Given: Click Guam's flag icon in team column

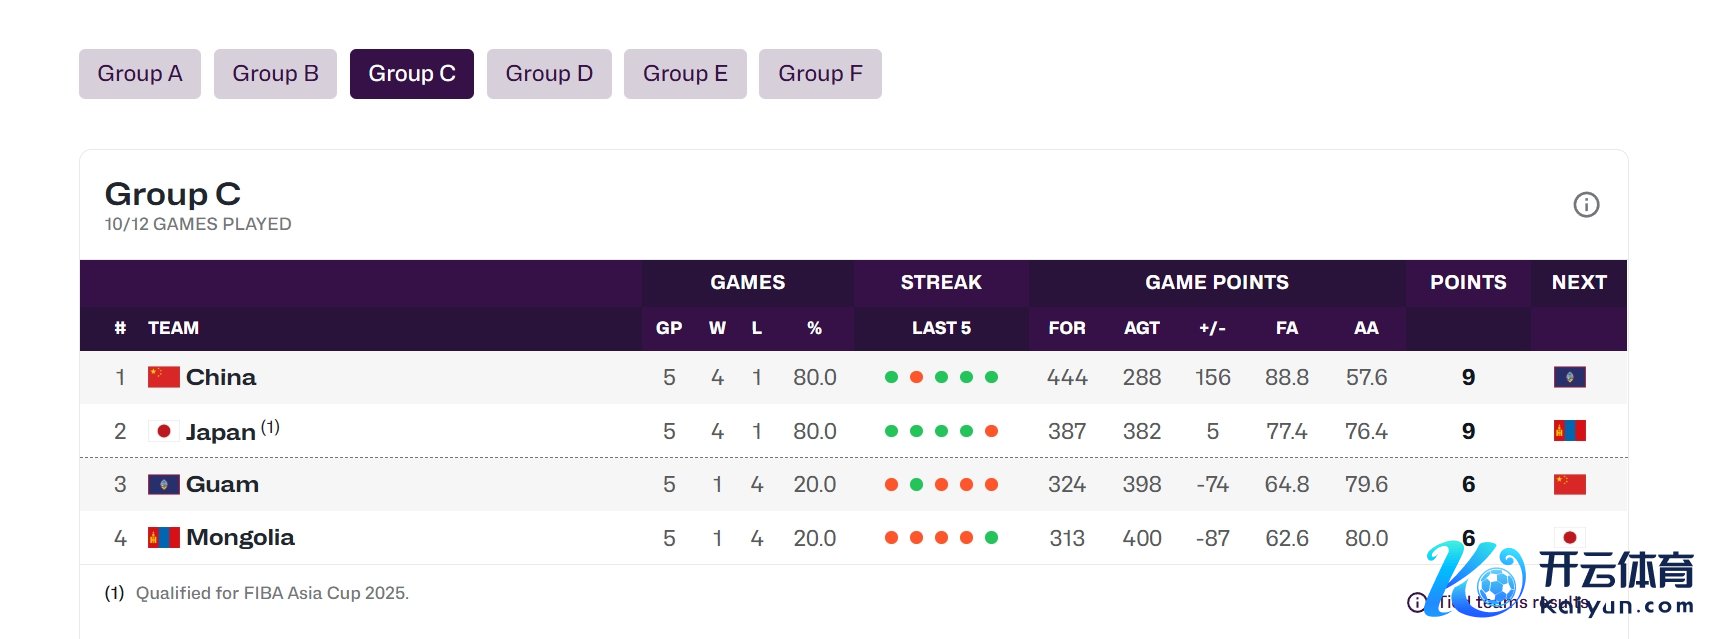Looking at the screenshot, I should [164, 485].
